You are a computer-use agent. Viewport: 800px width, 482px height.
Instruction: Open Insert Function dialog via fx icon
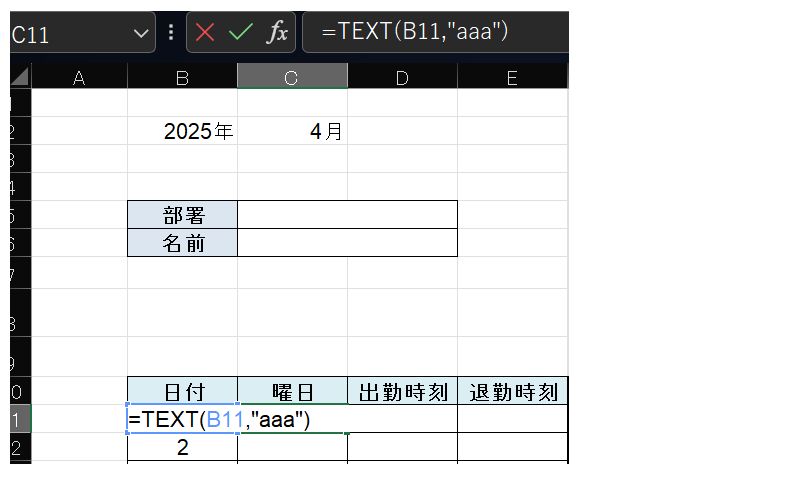[x=276, y=32]
